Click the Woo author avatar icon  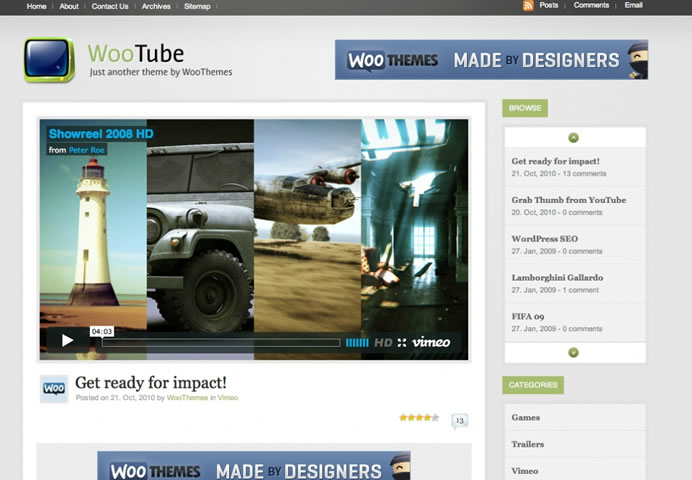tap(54, 389)
